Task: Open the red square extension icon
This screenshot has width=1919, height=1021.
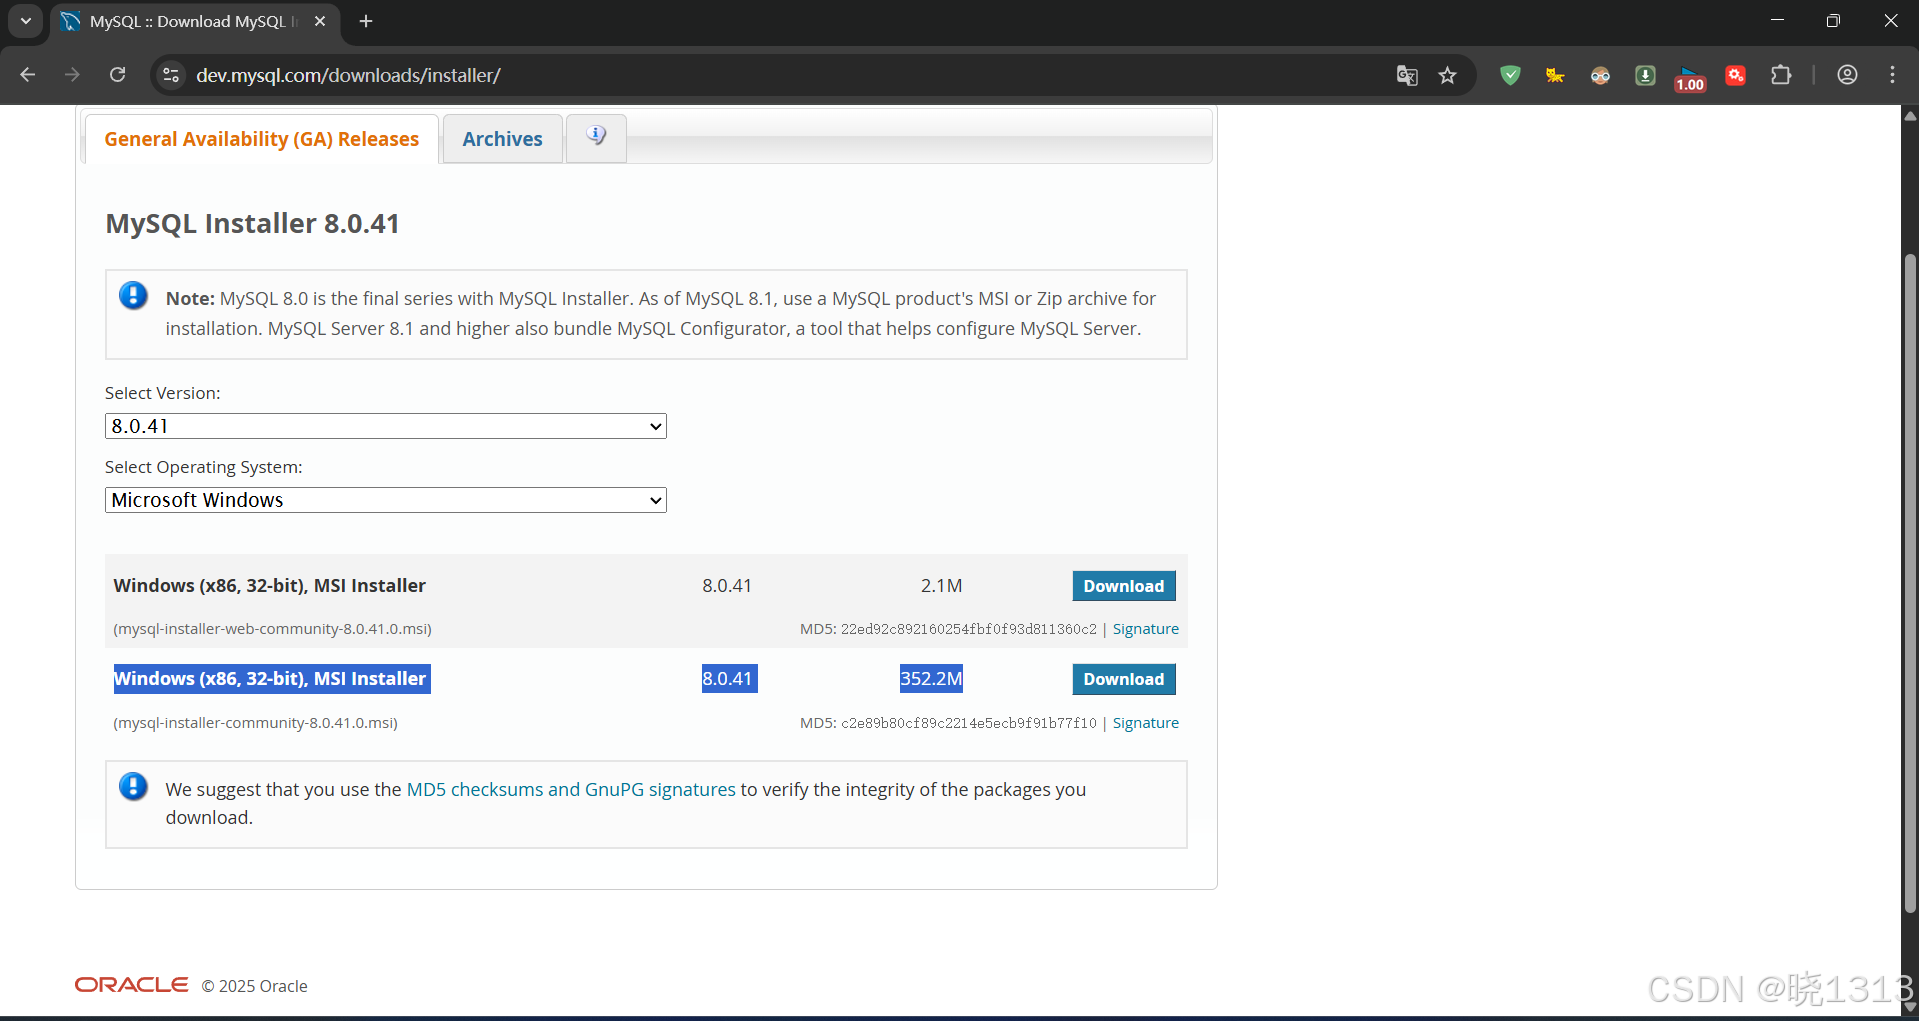Action: coord(1736,75)
